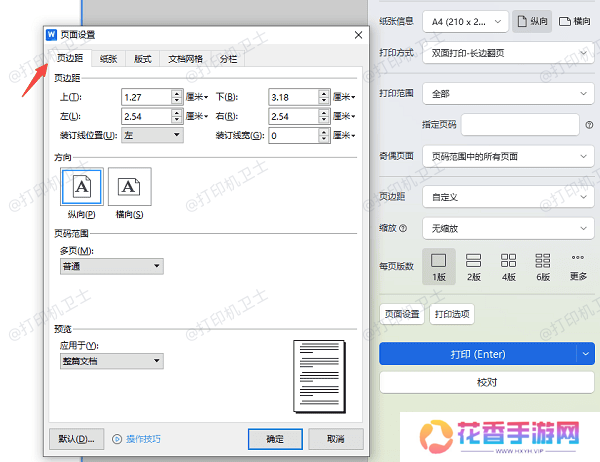Select the 1版 layout icon
Viewport: 600px width, 462px height.
tap(439, 267)
